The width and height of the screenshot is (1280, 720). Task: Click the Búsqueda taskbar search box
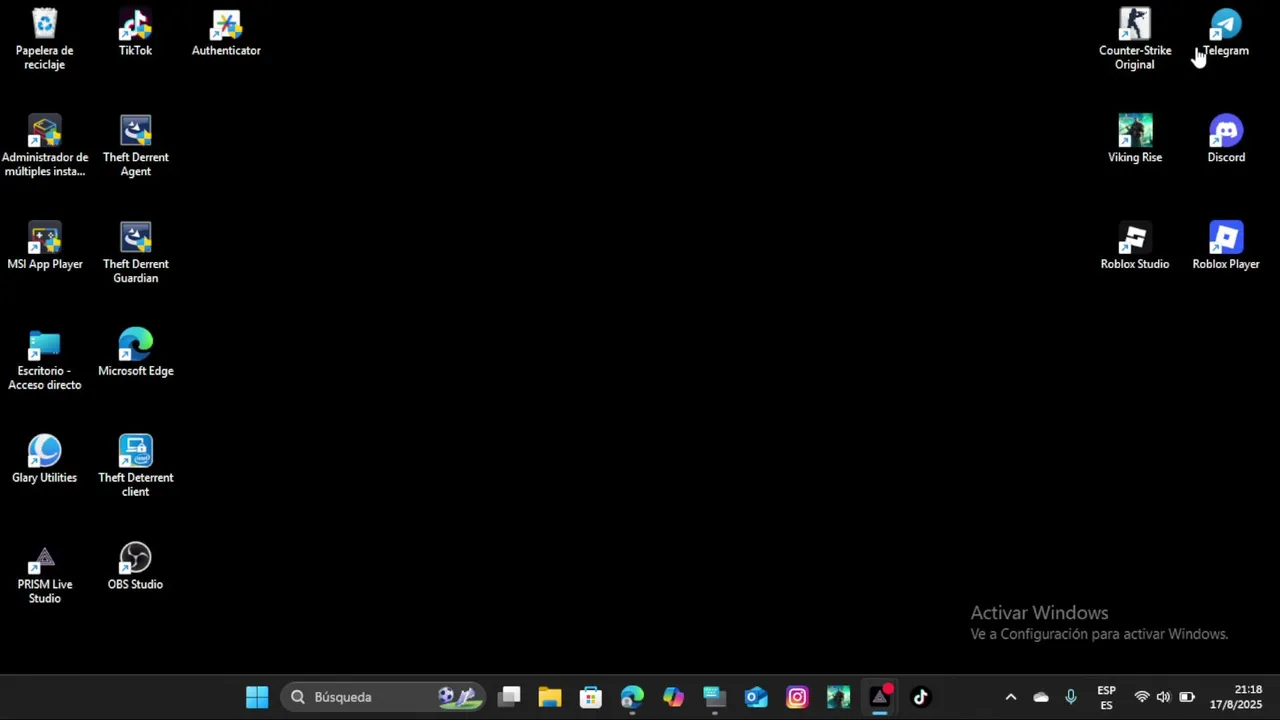click(383, 697)
